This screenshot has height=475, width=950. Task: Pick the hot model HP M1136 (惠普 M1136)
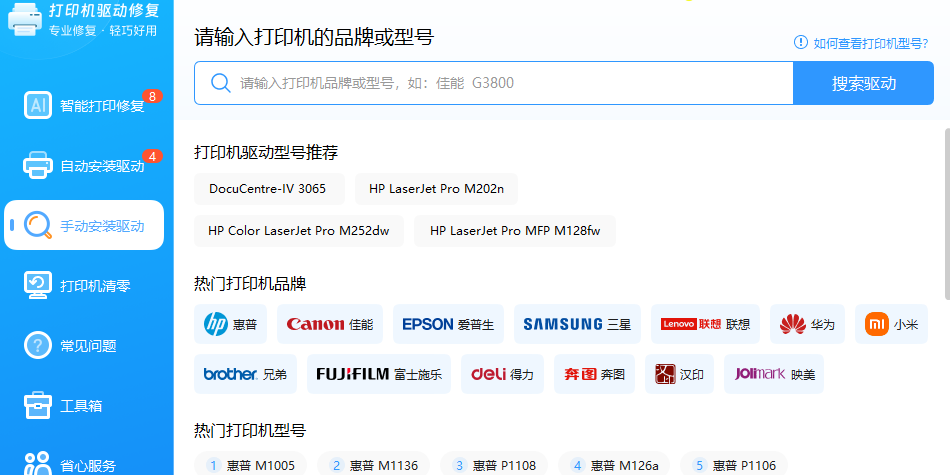(373, 465)
